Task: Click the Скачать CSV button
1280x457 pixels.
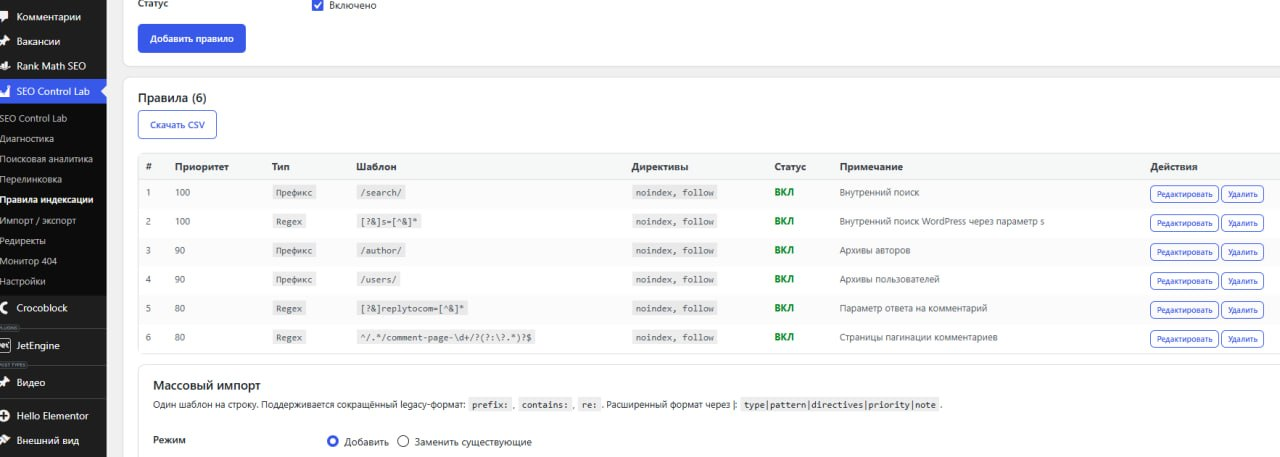Action: click(x=177, y=125)
